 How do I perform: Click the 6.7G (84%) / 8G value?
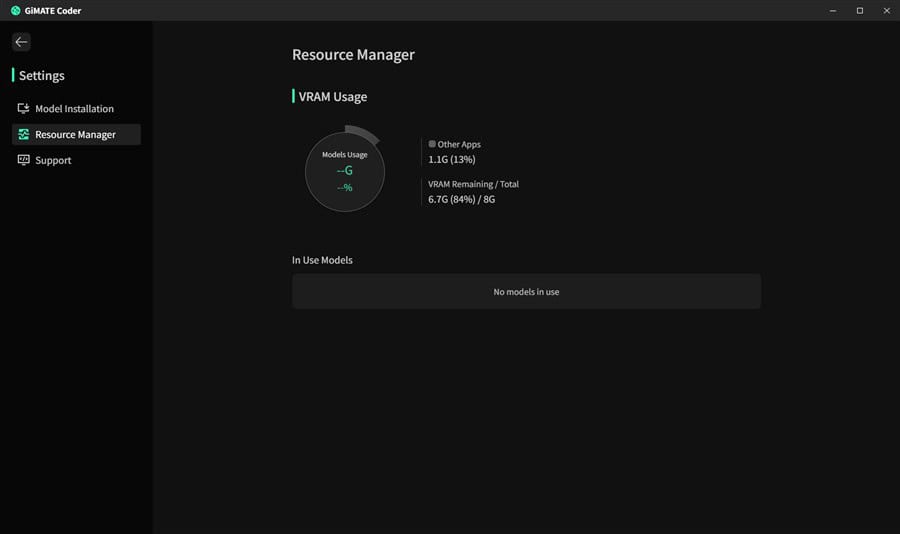(461, 199)
